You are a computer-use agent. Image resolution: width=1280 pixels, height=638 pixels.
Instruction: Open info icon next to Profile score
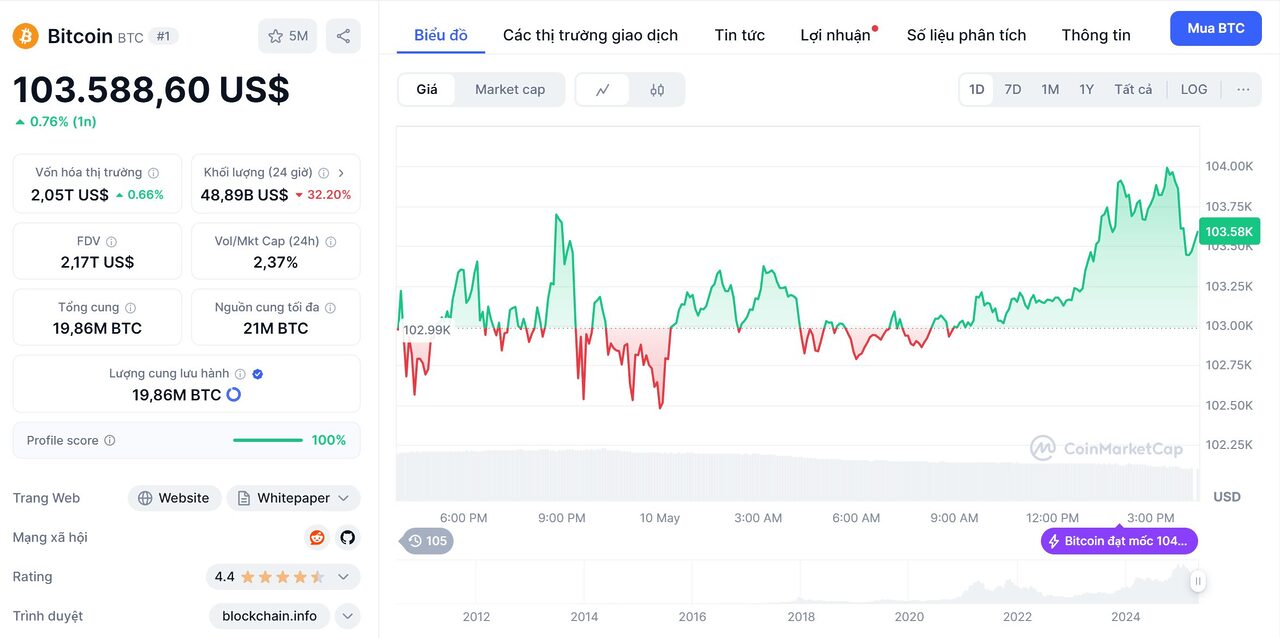[x=110, y=441]
